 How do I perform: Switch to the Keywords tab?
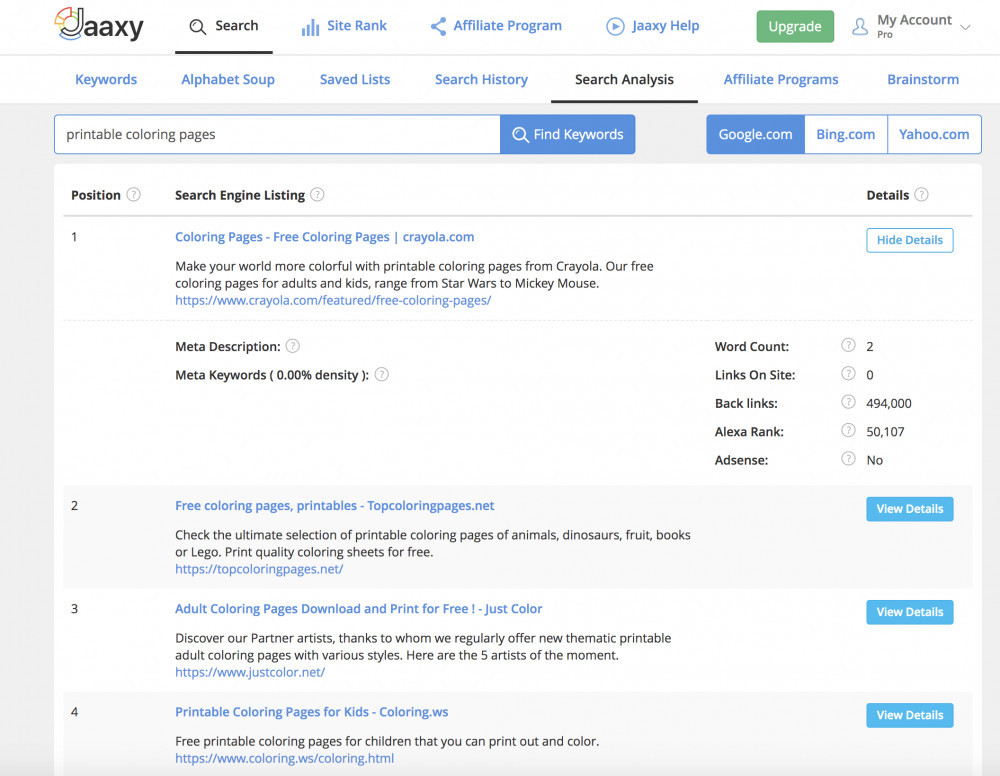(106, 80)
